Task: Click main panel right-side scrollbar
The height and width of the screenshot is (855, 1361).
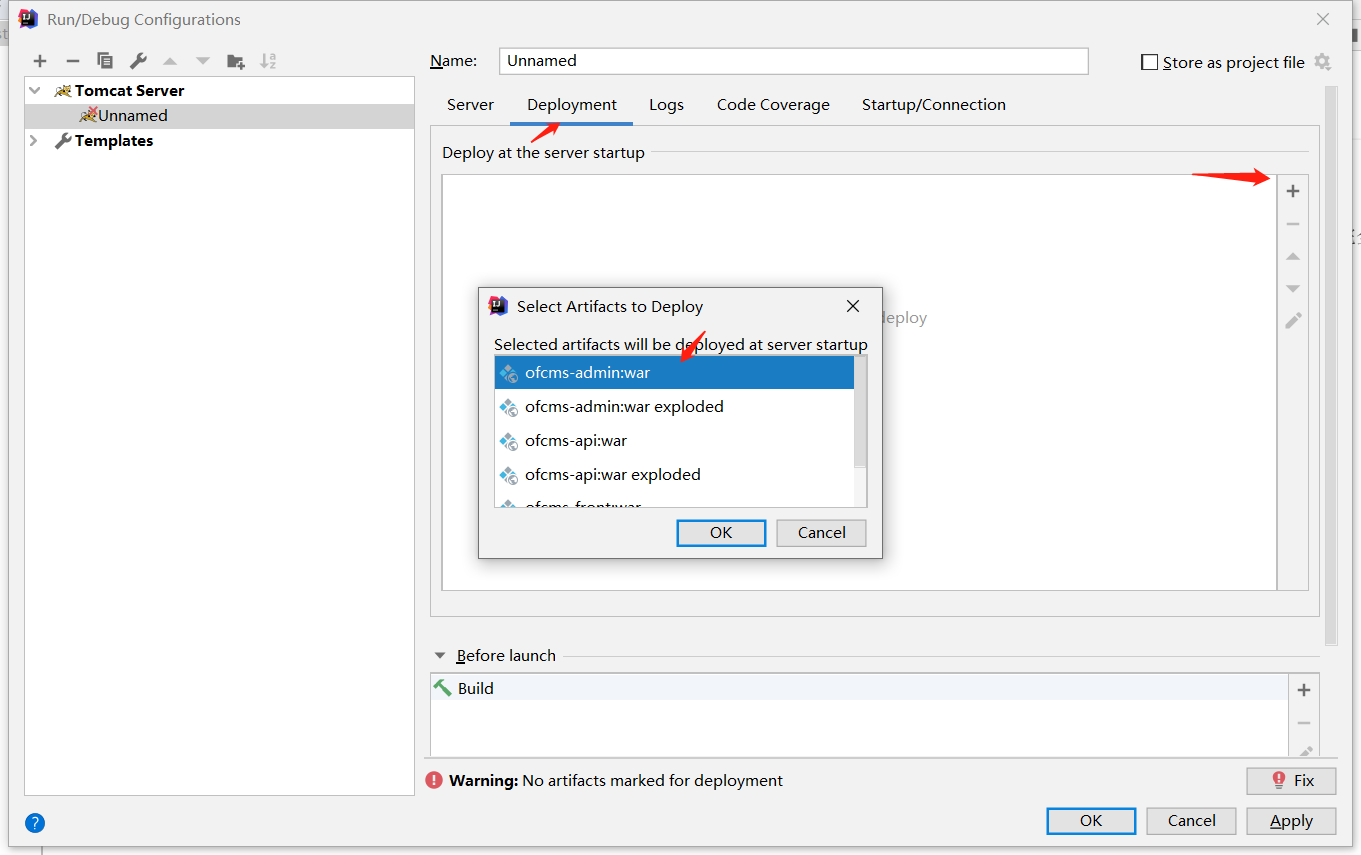Action: click(x=1330, y=365)
